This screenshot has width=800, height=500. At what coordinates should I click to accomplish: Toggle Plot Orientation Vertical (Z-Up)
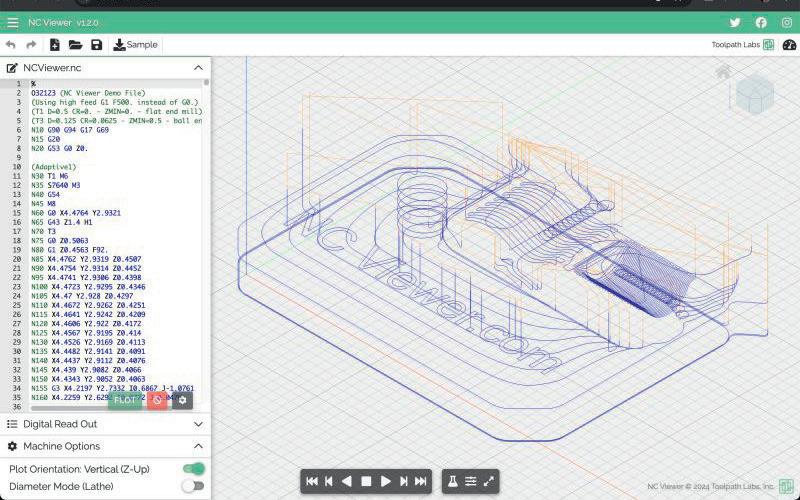(x=194, y=469)
